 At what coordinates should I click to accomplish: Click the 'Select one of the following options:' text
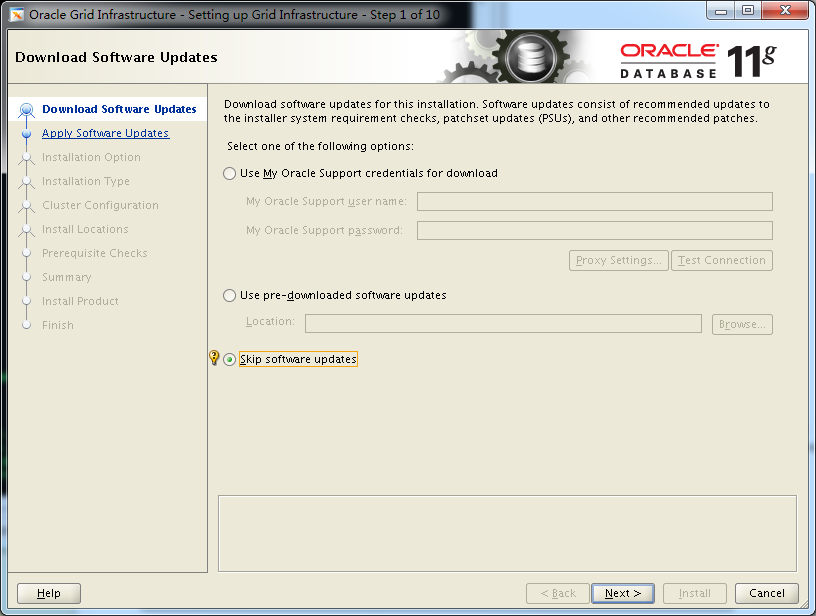point(321,146)
